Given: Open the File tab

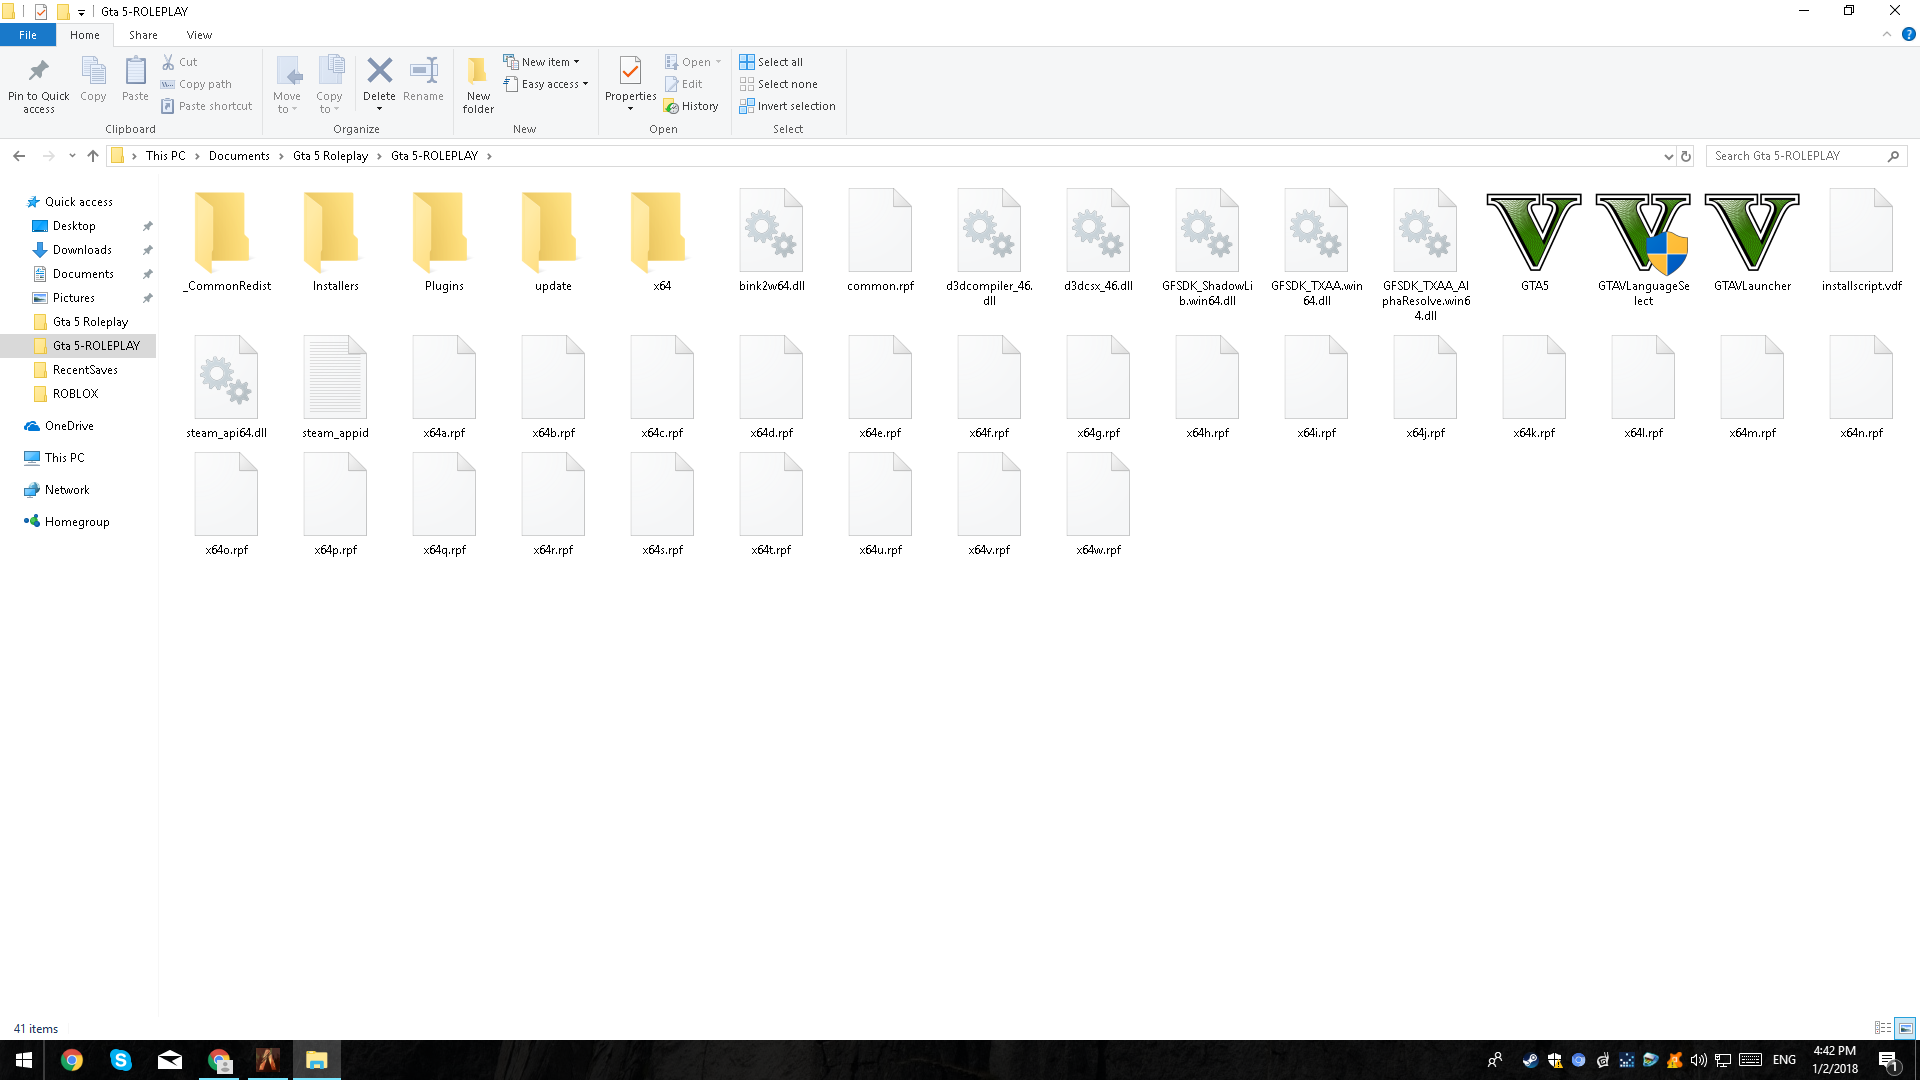Looking at the screenshot, I should tap(28, 35).
